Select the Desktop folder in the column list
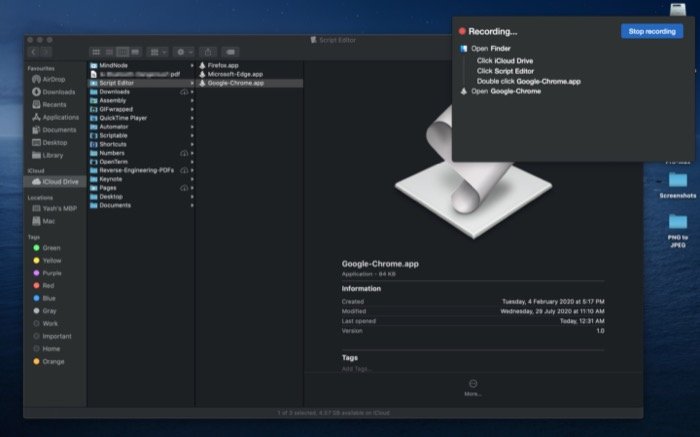700x437 pixels. [142, 196]
